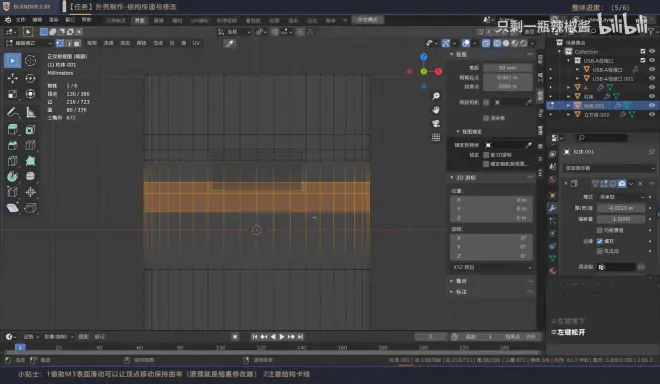Open the UV menu in viewport header
The width and height of the screenshot is (660, 384).
pyautogui.click(x=196, y=43)
